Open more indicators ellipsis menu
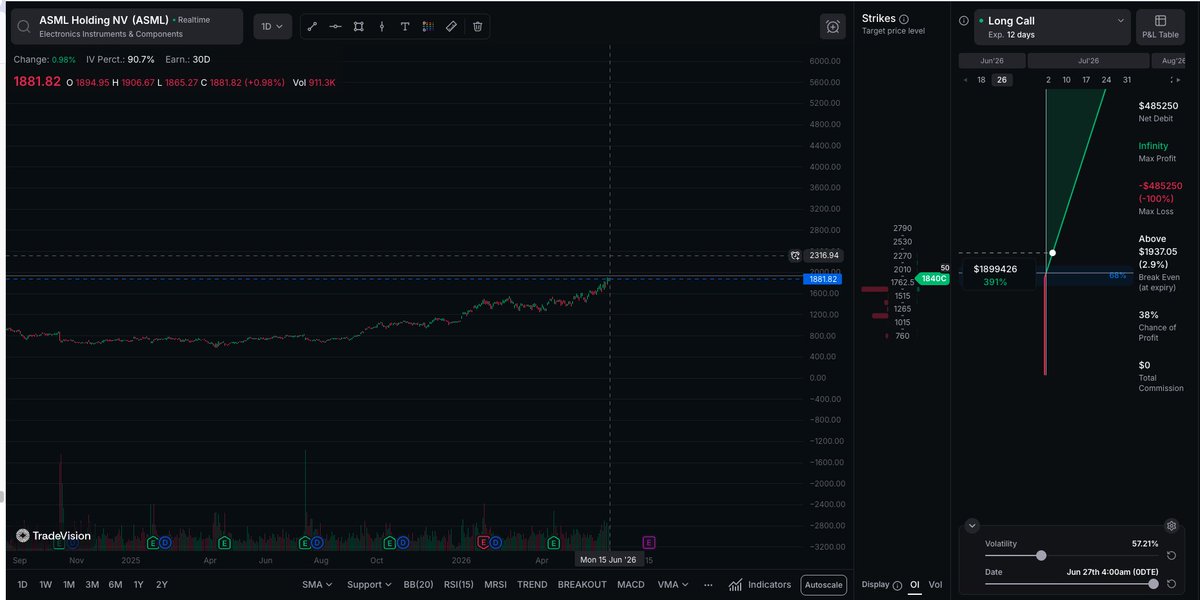Viewport: 1200px width, 600px height. tap(709, 585)
